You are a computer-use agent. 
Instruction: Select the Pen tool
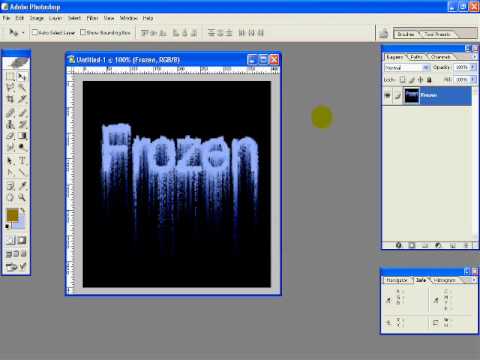coord(10,172)
